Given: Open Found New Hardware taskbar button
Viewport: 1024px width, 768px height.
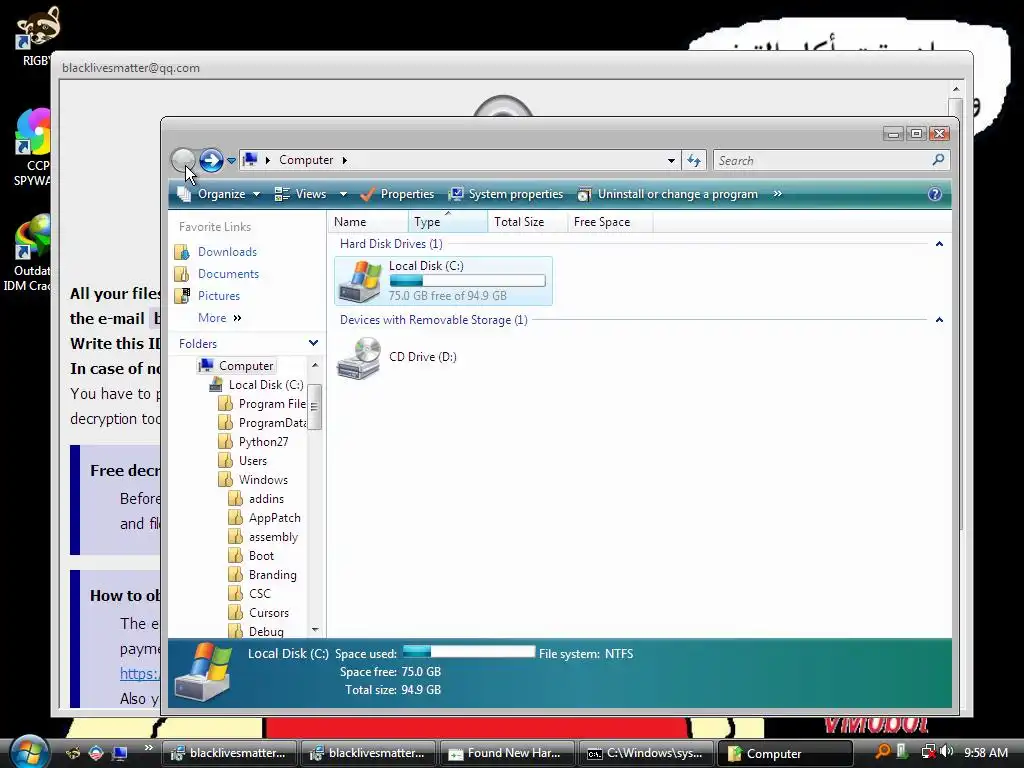Looking at the screenshot, I should pos(507,753).
